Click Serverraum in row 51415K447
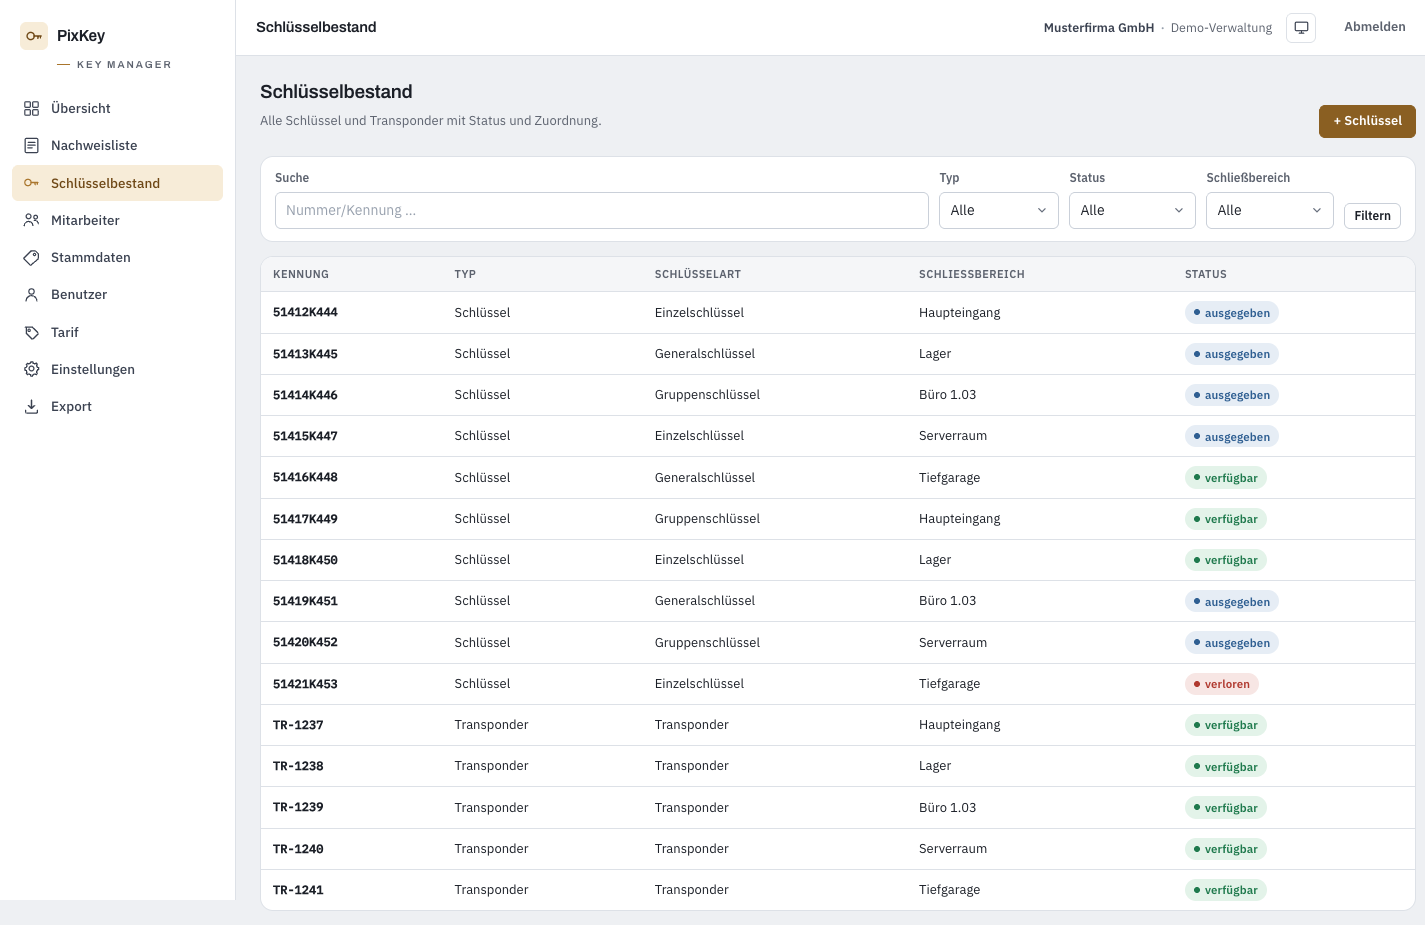 point(953,436)
